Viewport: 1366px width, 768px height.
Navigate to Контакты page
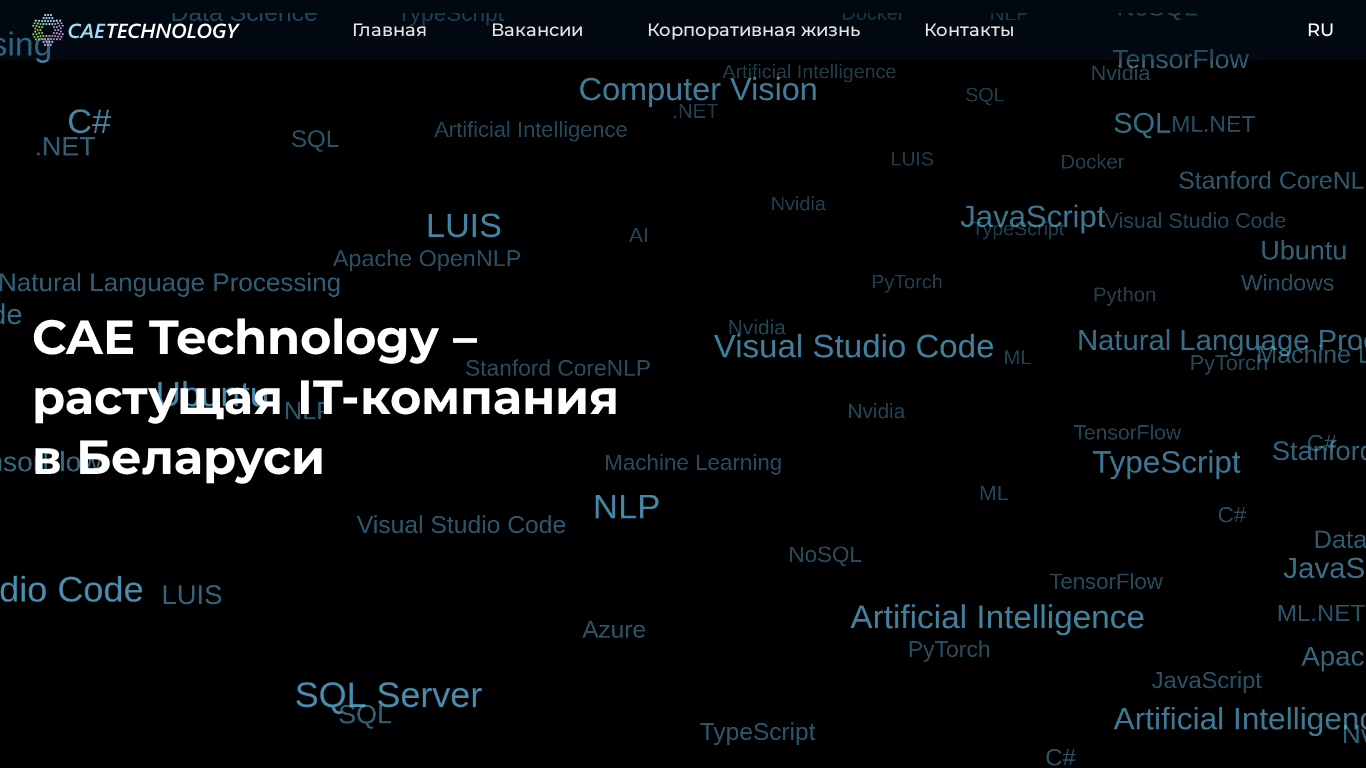969,30
